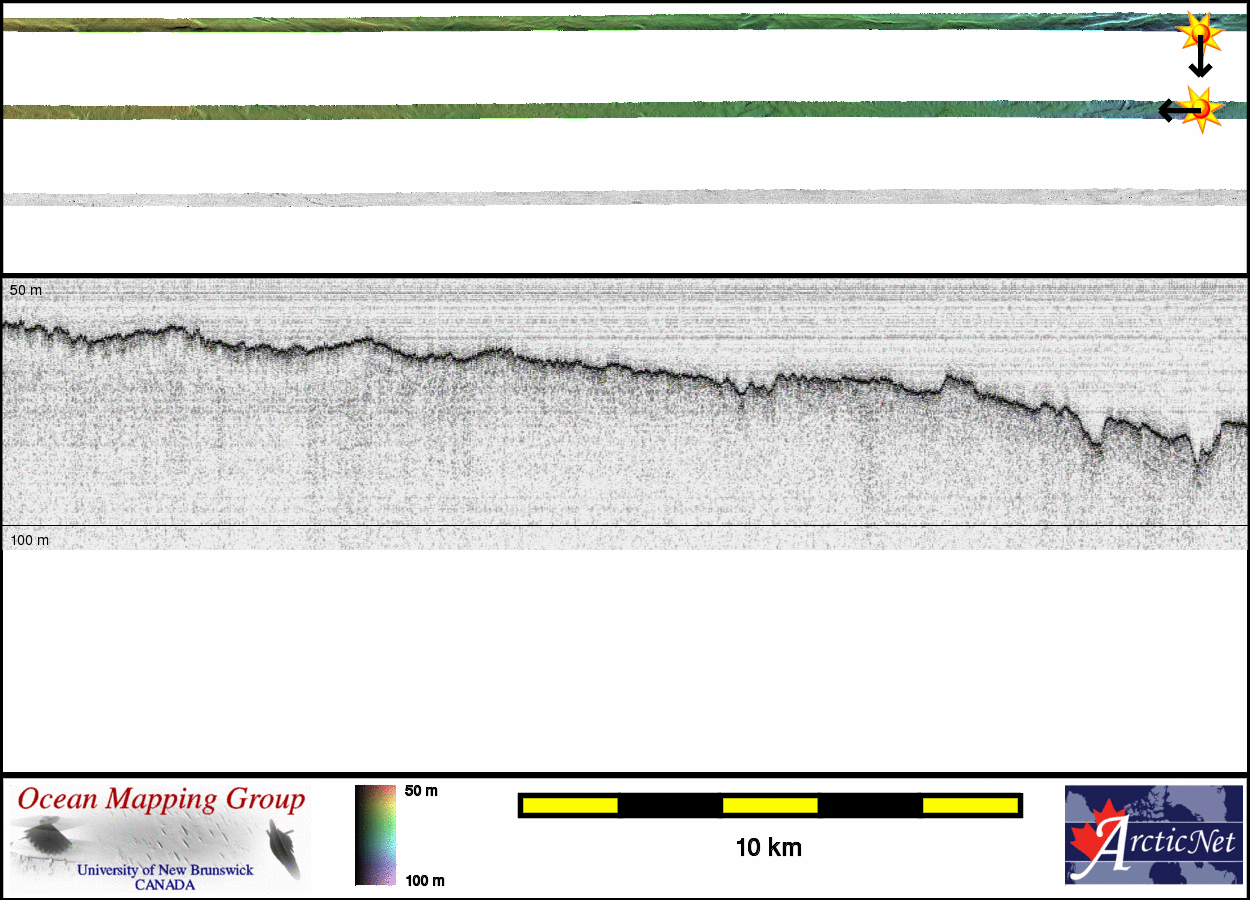Click the 100 m color legend label
Viewport: 1250px width, 900px height.
click(x=424, y=881)
